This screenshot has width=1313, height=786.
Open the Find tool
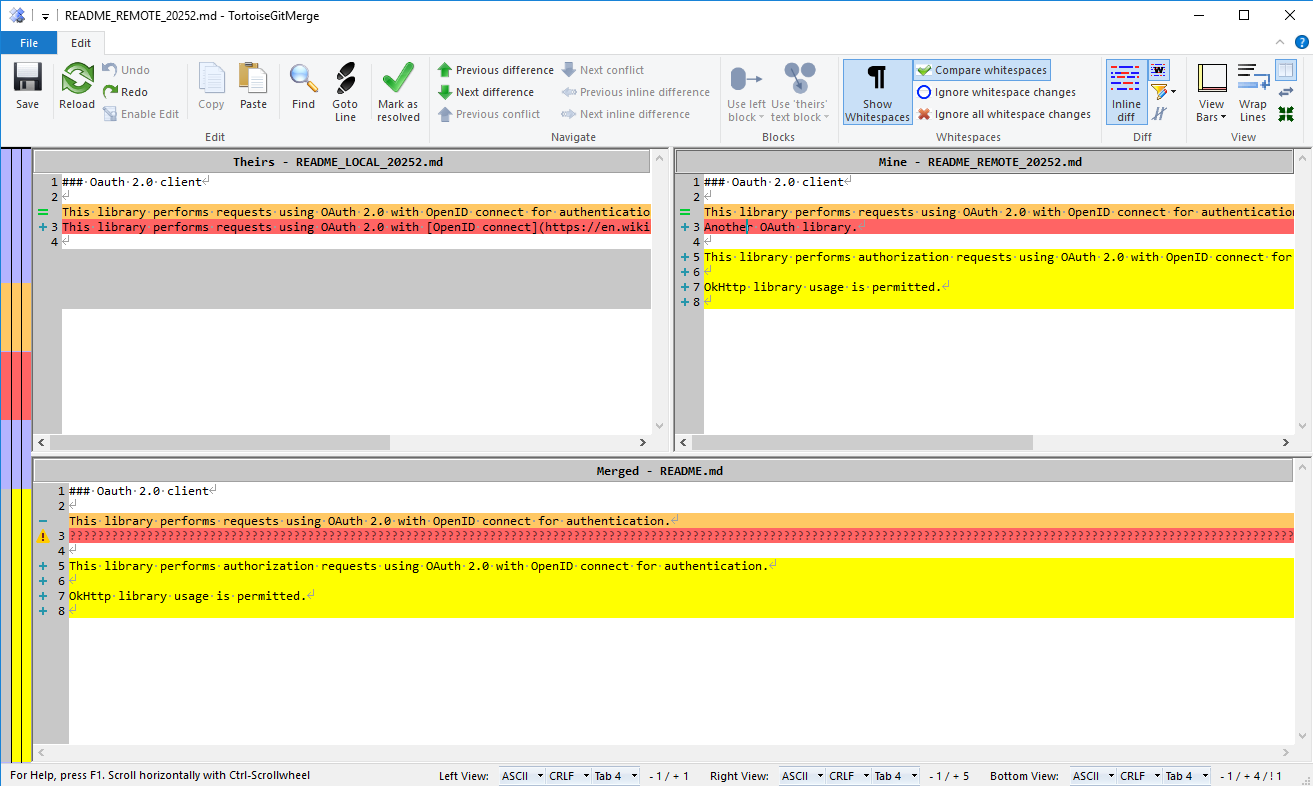pyautogui.click(x=303, y=86)
